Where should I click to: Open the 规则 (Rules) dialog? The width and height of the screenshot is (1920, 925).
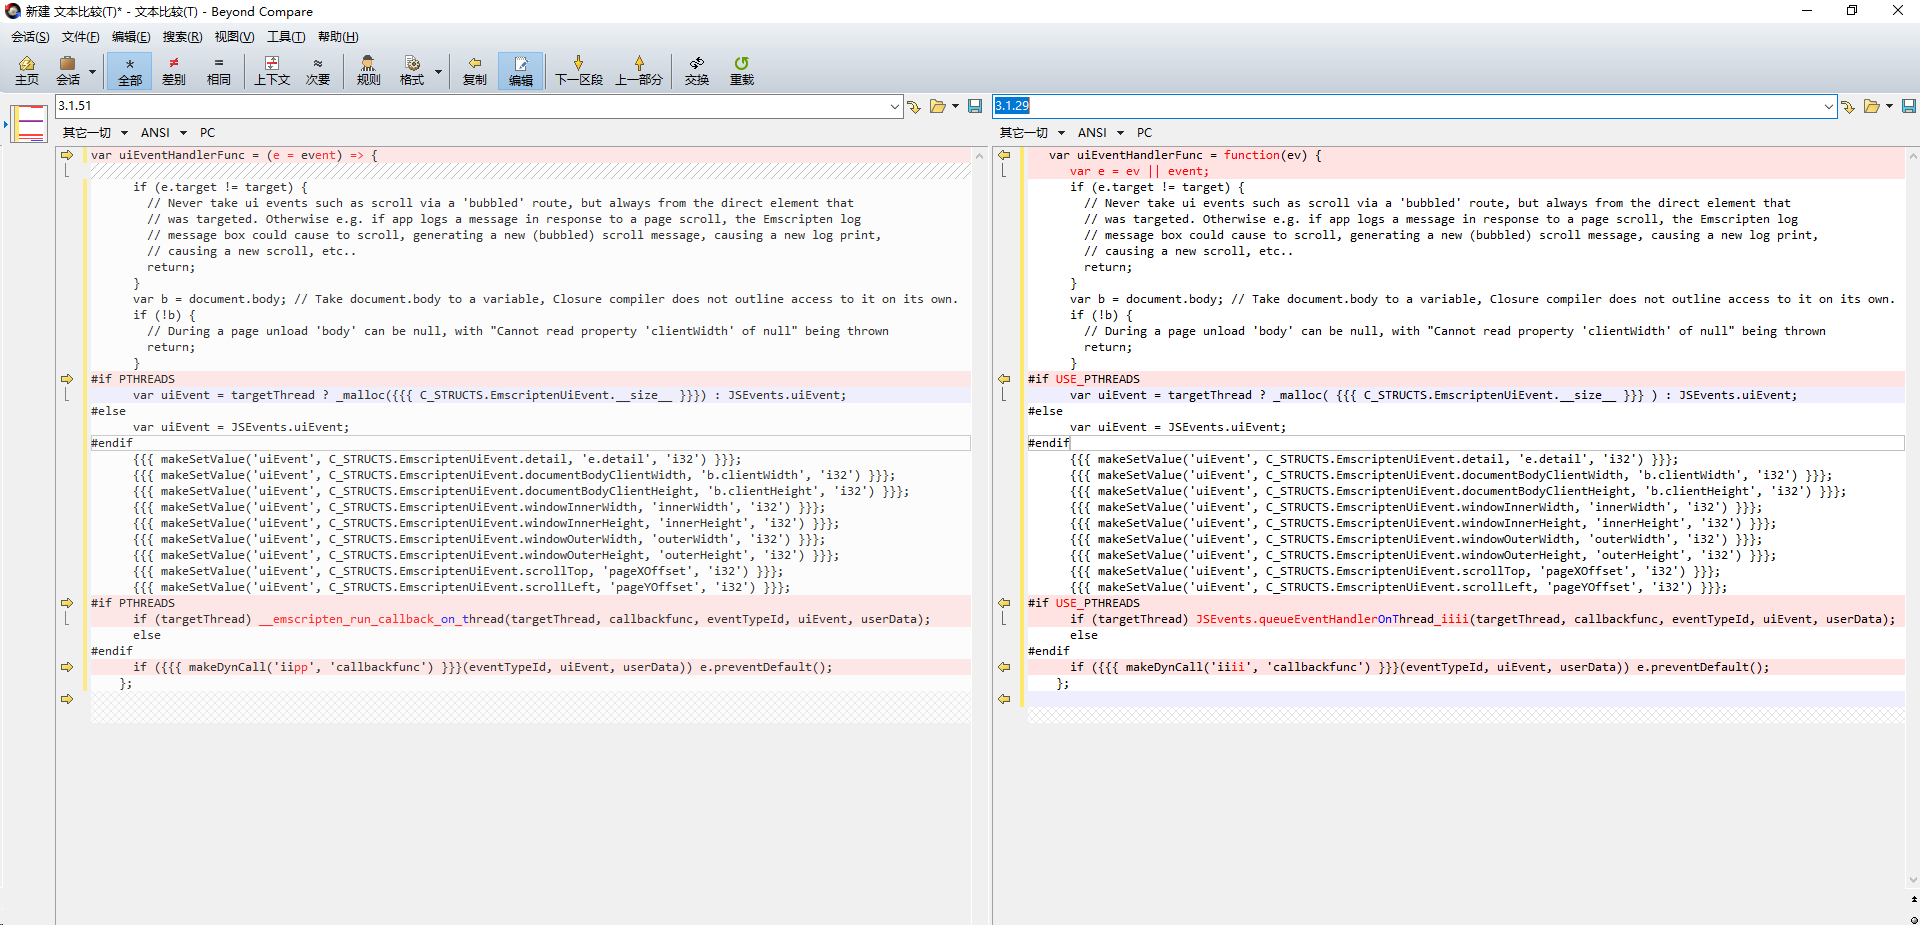click(368, 71)
